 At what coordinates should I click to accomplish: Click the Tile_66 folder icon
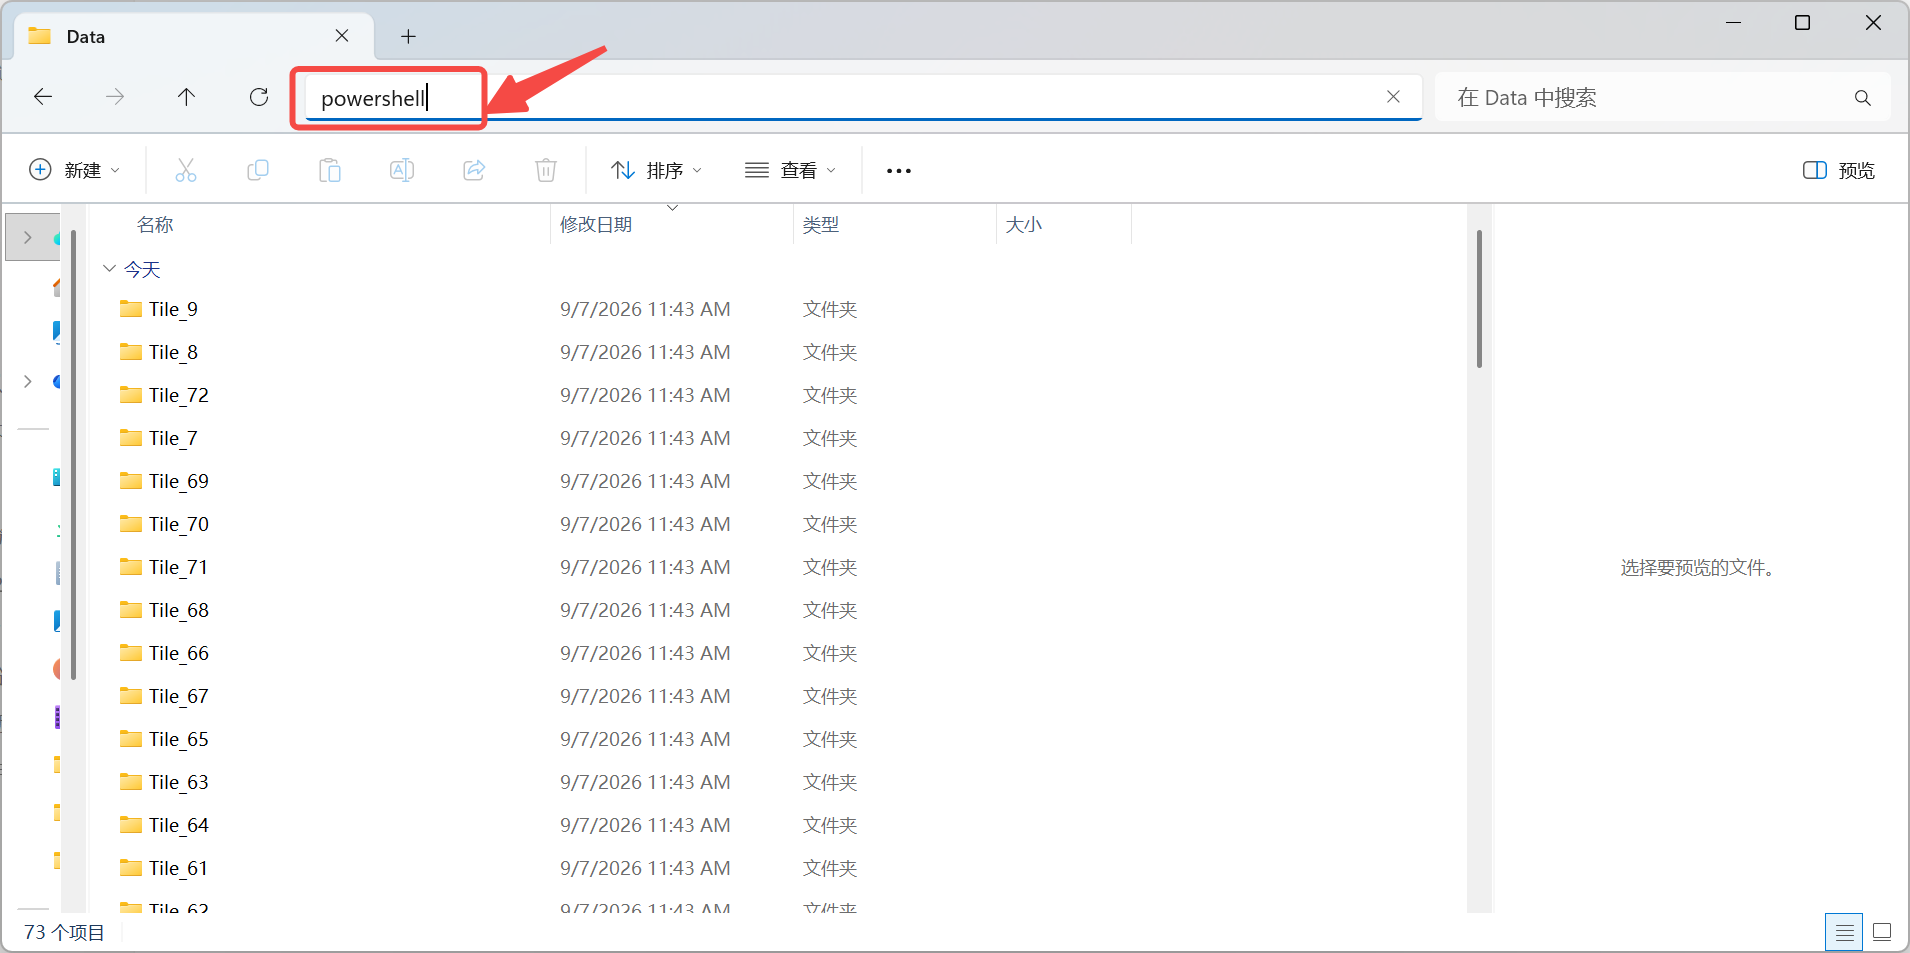(131, 652)
